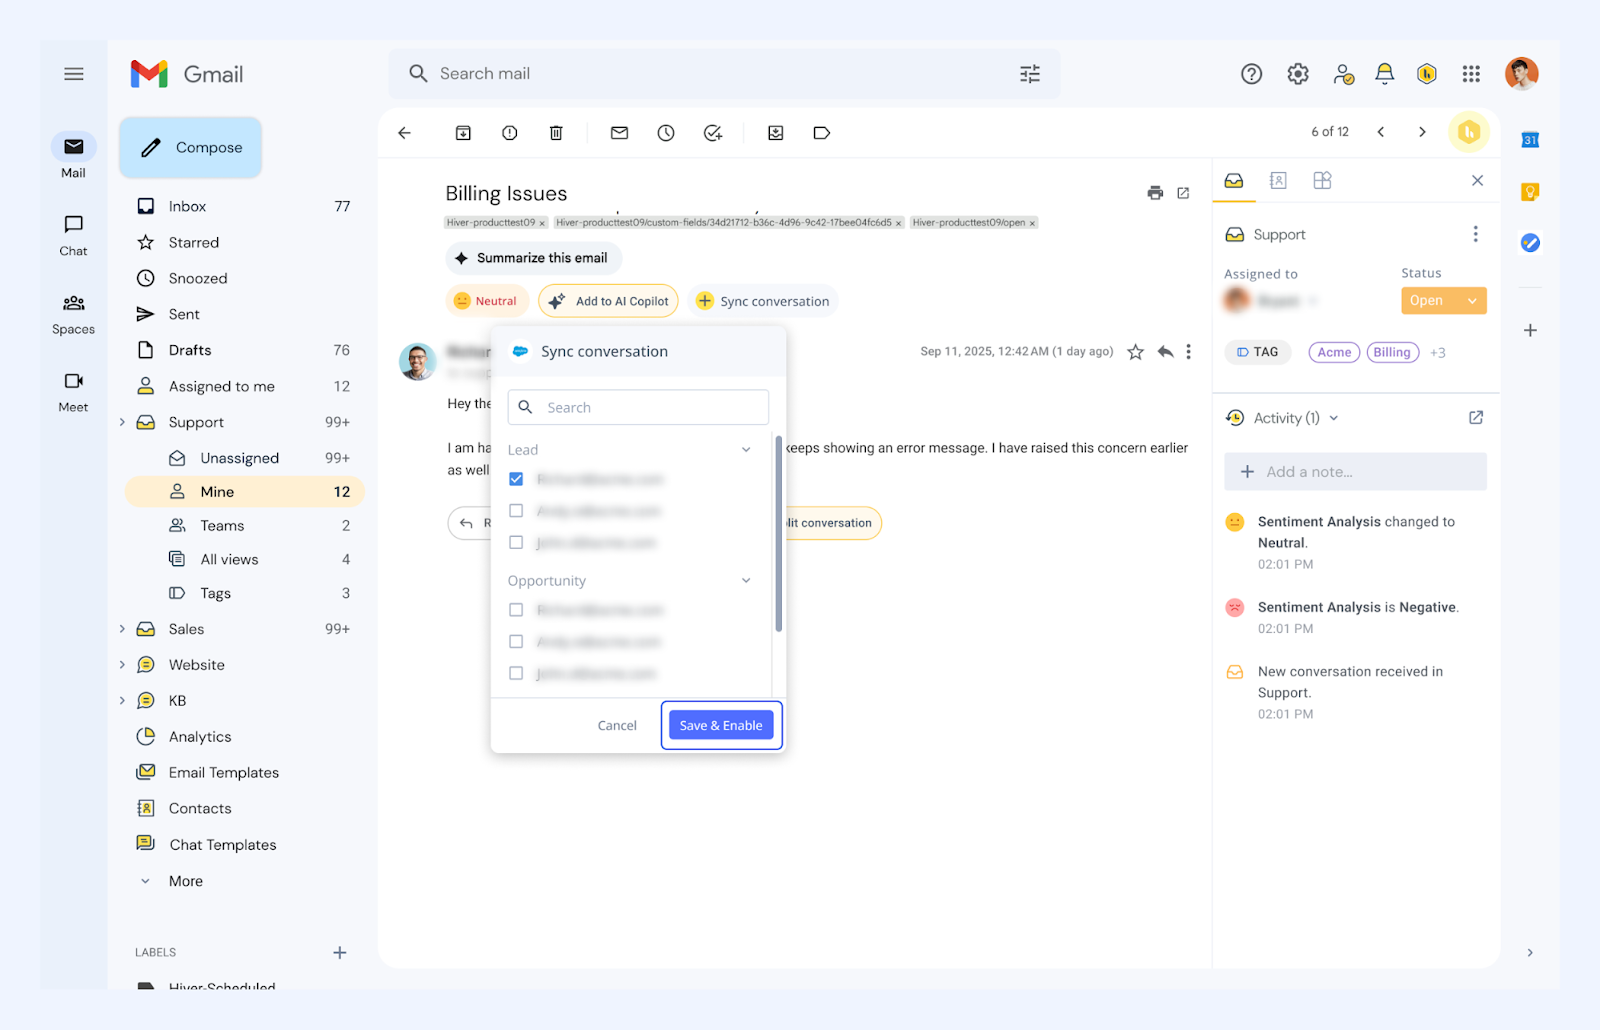Check the second Lead checkbox
The height and width of the screenshot is (1030, 1600).
pos(516,511)
